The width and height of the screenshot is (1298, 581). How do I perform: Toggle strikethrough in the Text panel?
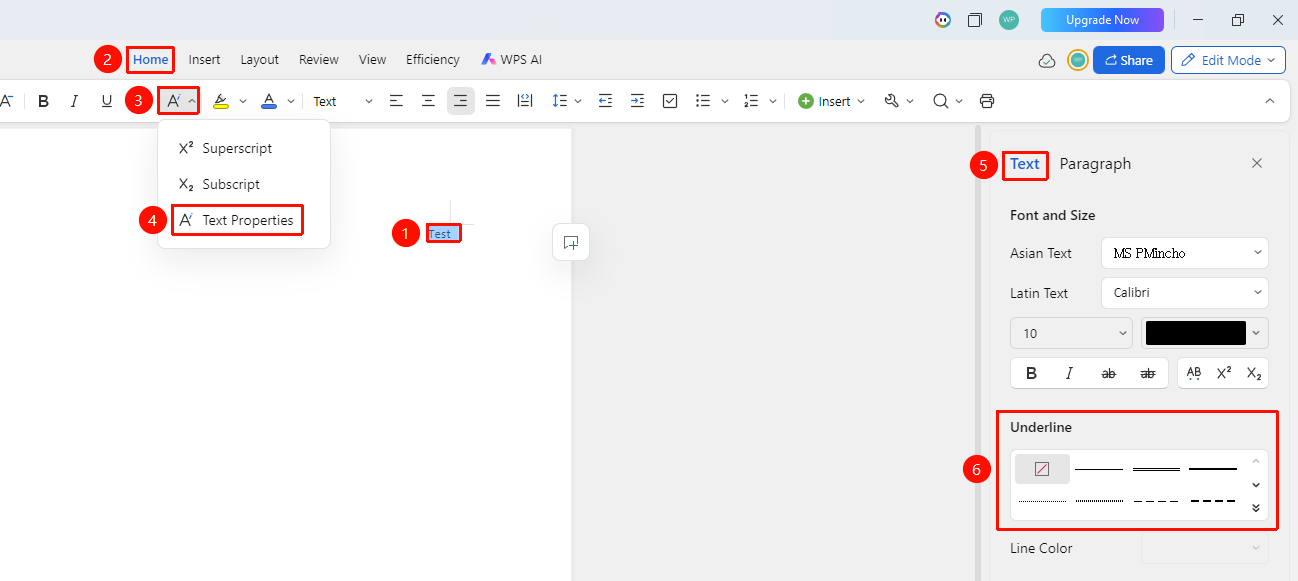[x=1108, y=373]
